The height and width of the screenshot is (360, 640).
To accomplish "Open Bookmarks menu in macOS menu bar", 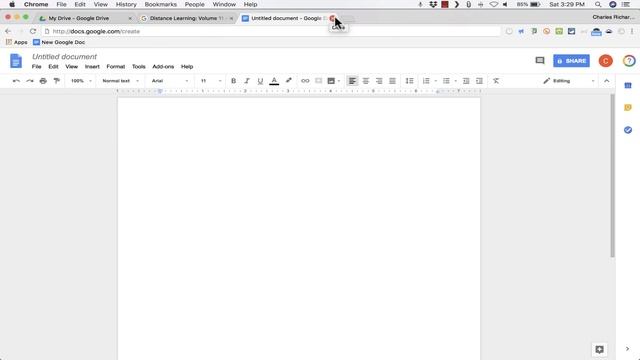I will pyautogui.click(x=160, y=4).
